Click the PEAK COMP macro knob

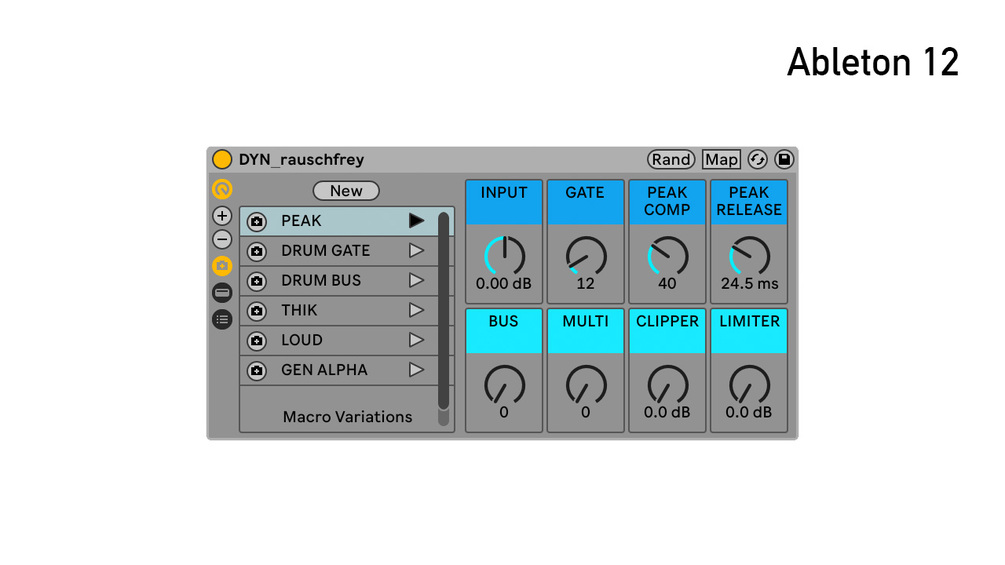coord(667,256)
